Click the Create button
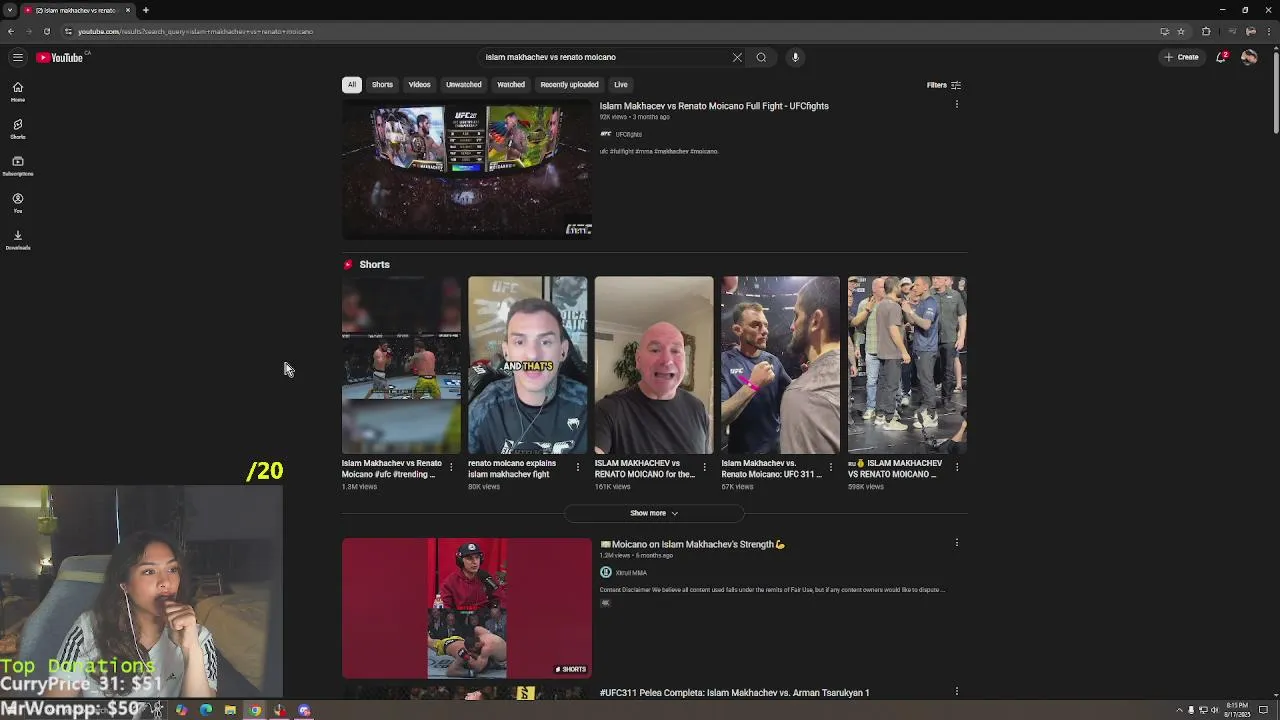Viewport: 1280px width, 720px height. click(1181, 57)
